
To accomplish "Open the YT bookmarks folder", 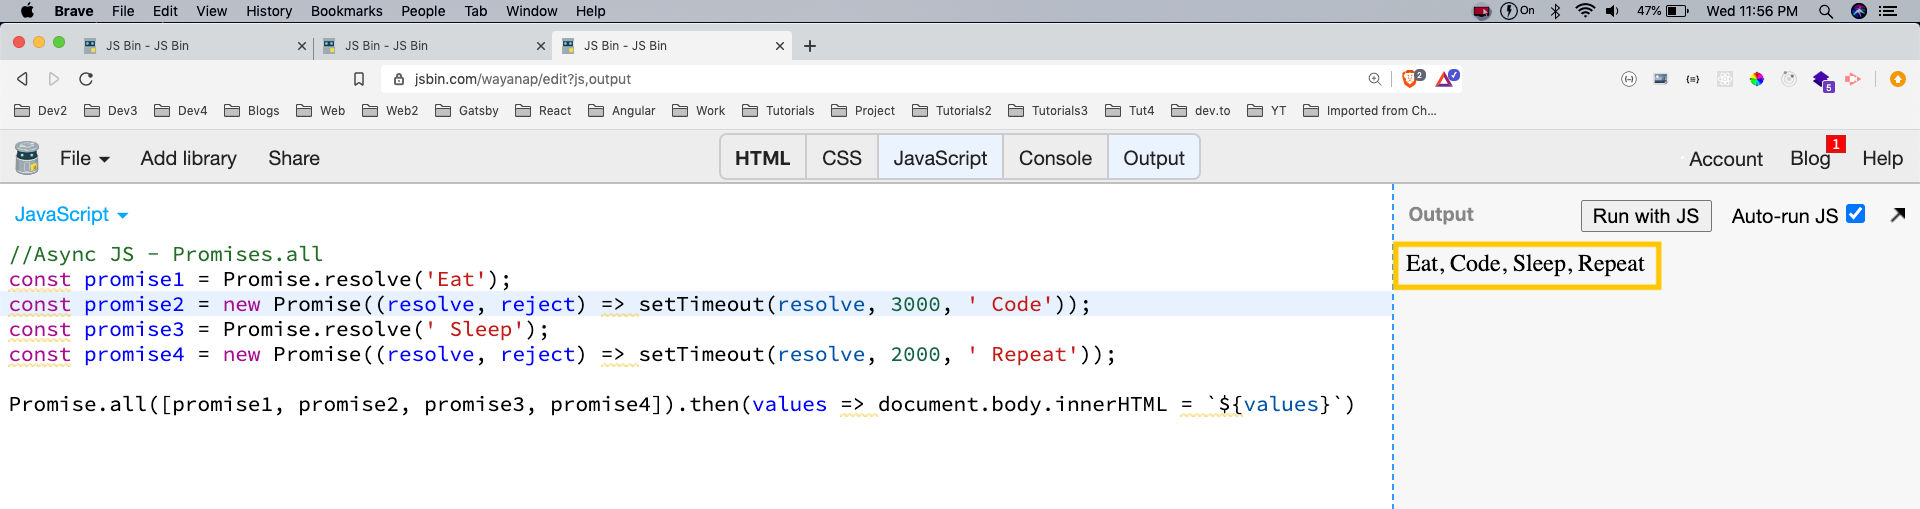I will tap(1267, 111).
